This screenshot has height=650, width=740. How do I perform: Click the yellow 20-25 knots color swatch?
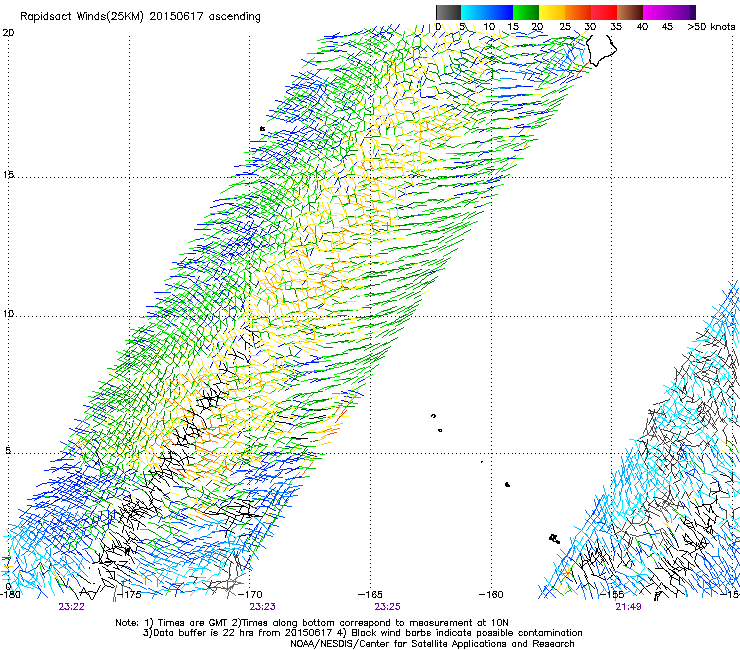552,12
